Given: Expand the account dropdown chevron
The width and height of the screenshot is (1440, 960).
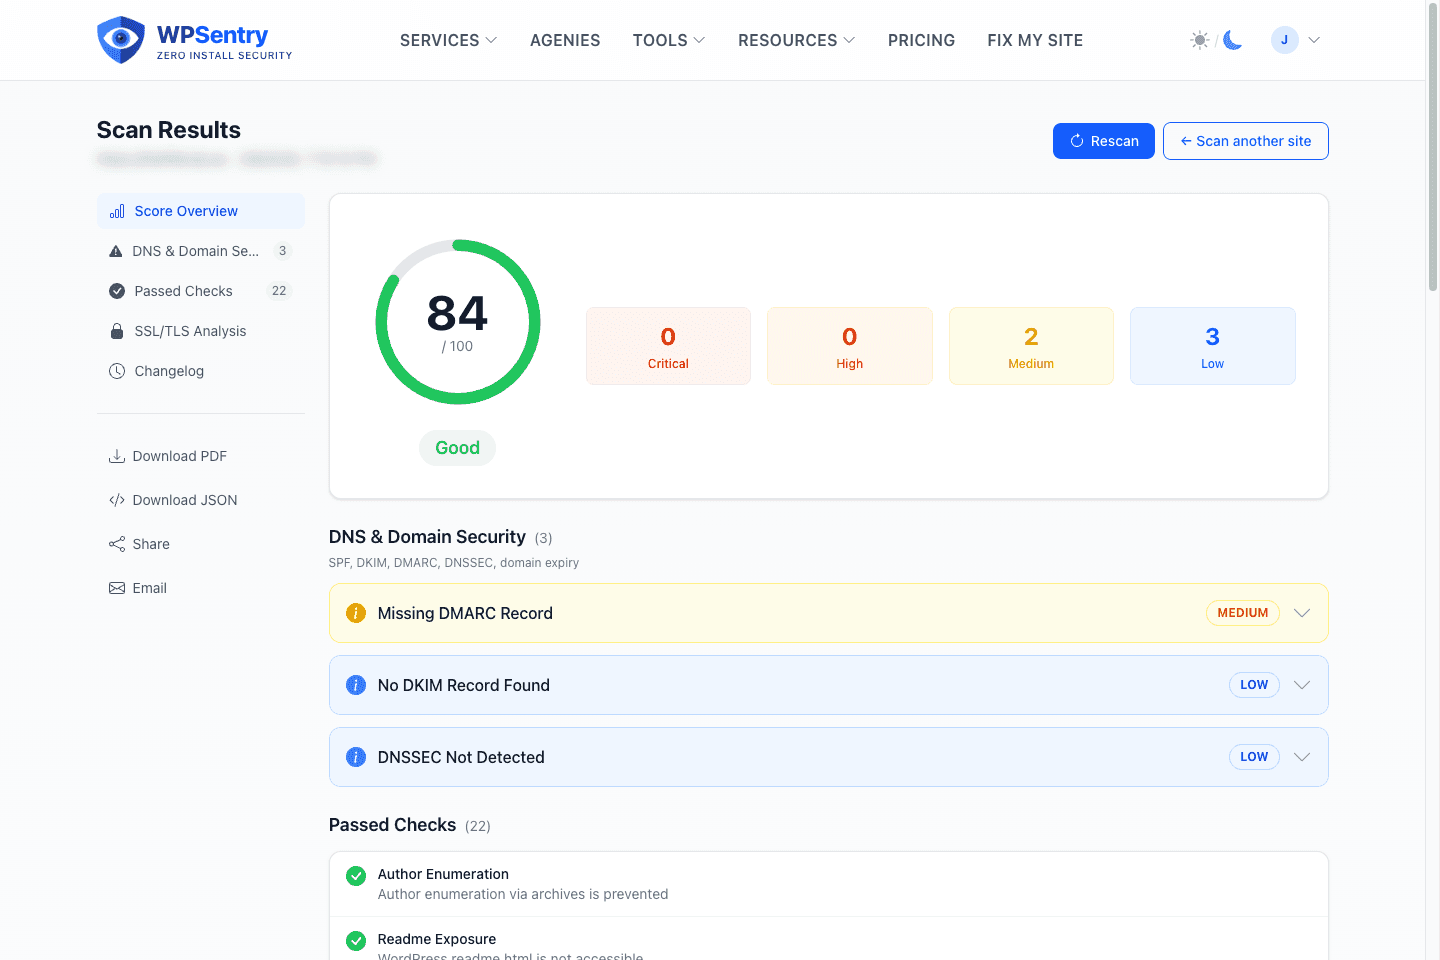Looking at the screenshot, I should pyautogui.click(x=1314, y=40).
